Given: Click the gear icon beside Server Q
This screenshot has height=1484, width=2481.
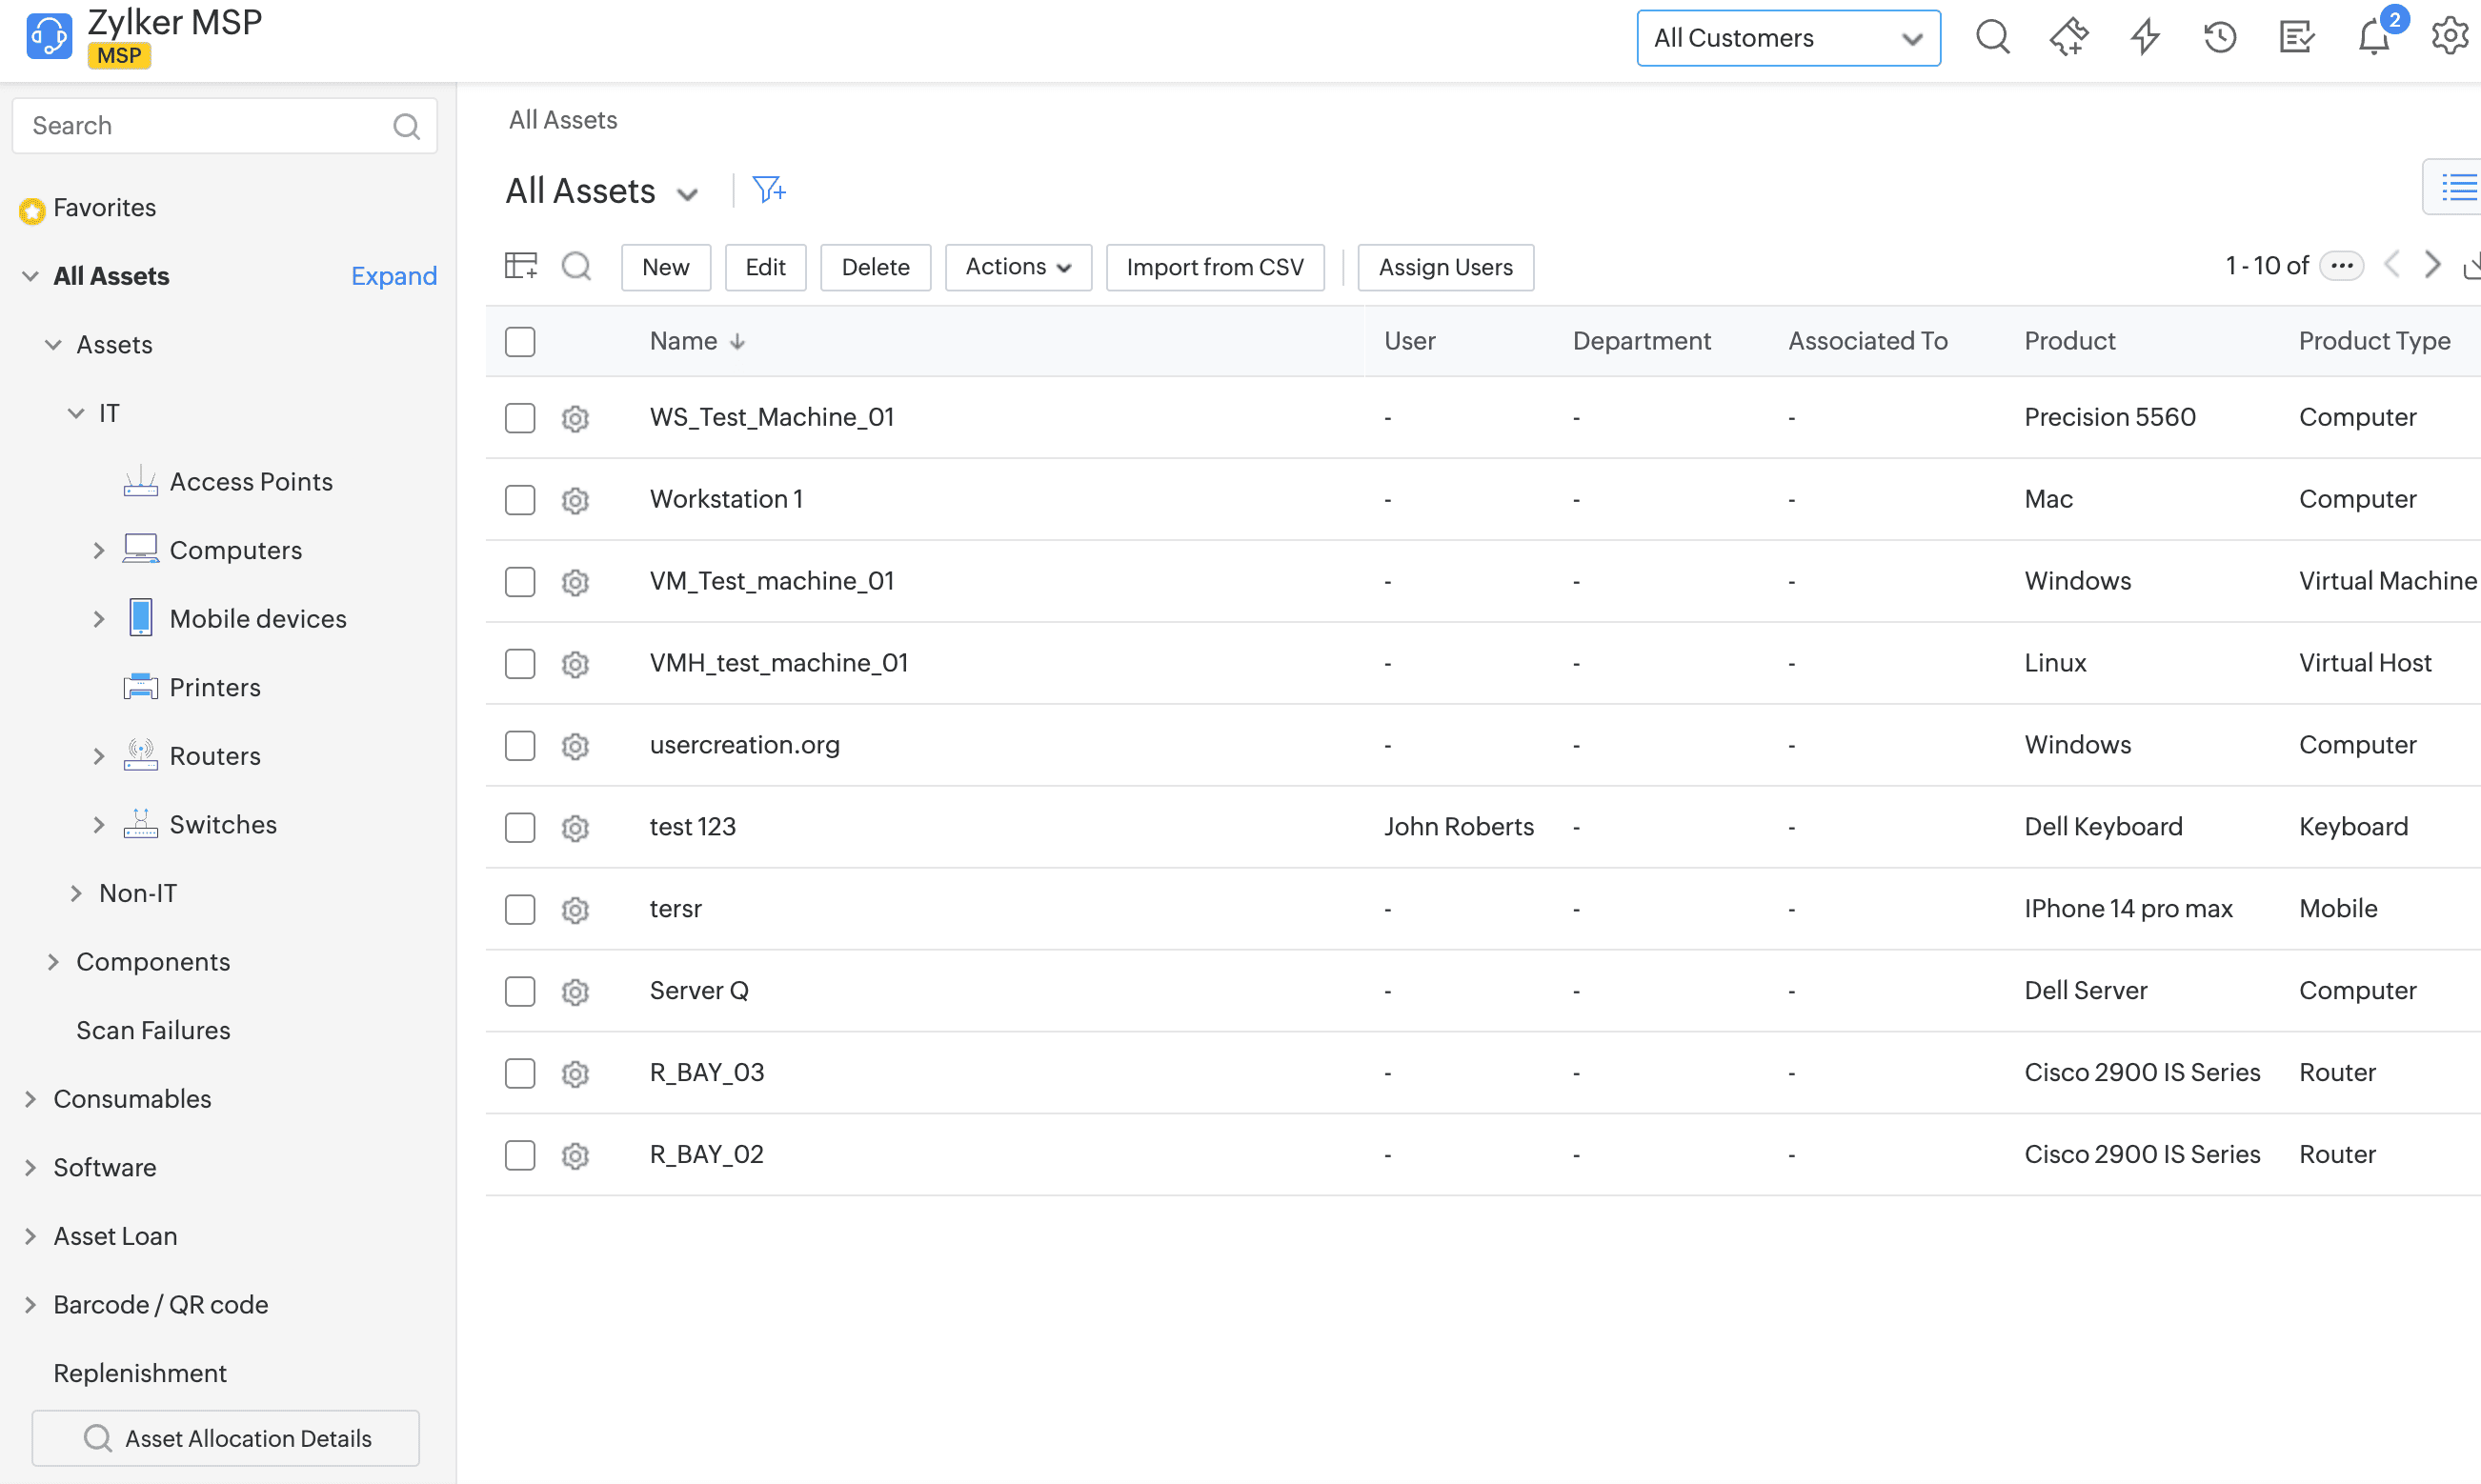Looking at the screenshot, I should (575, 991).
